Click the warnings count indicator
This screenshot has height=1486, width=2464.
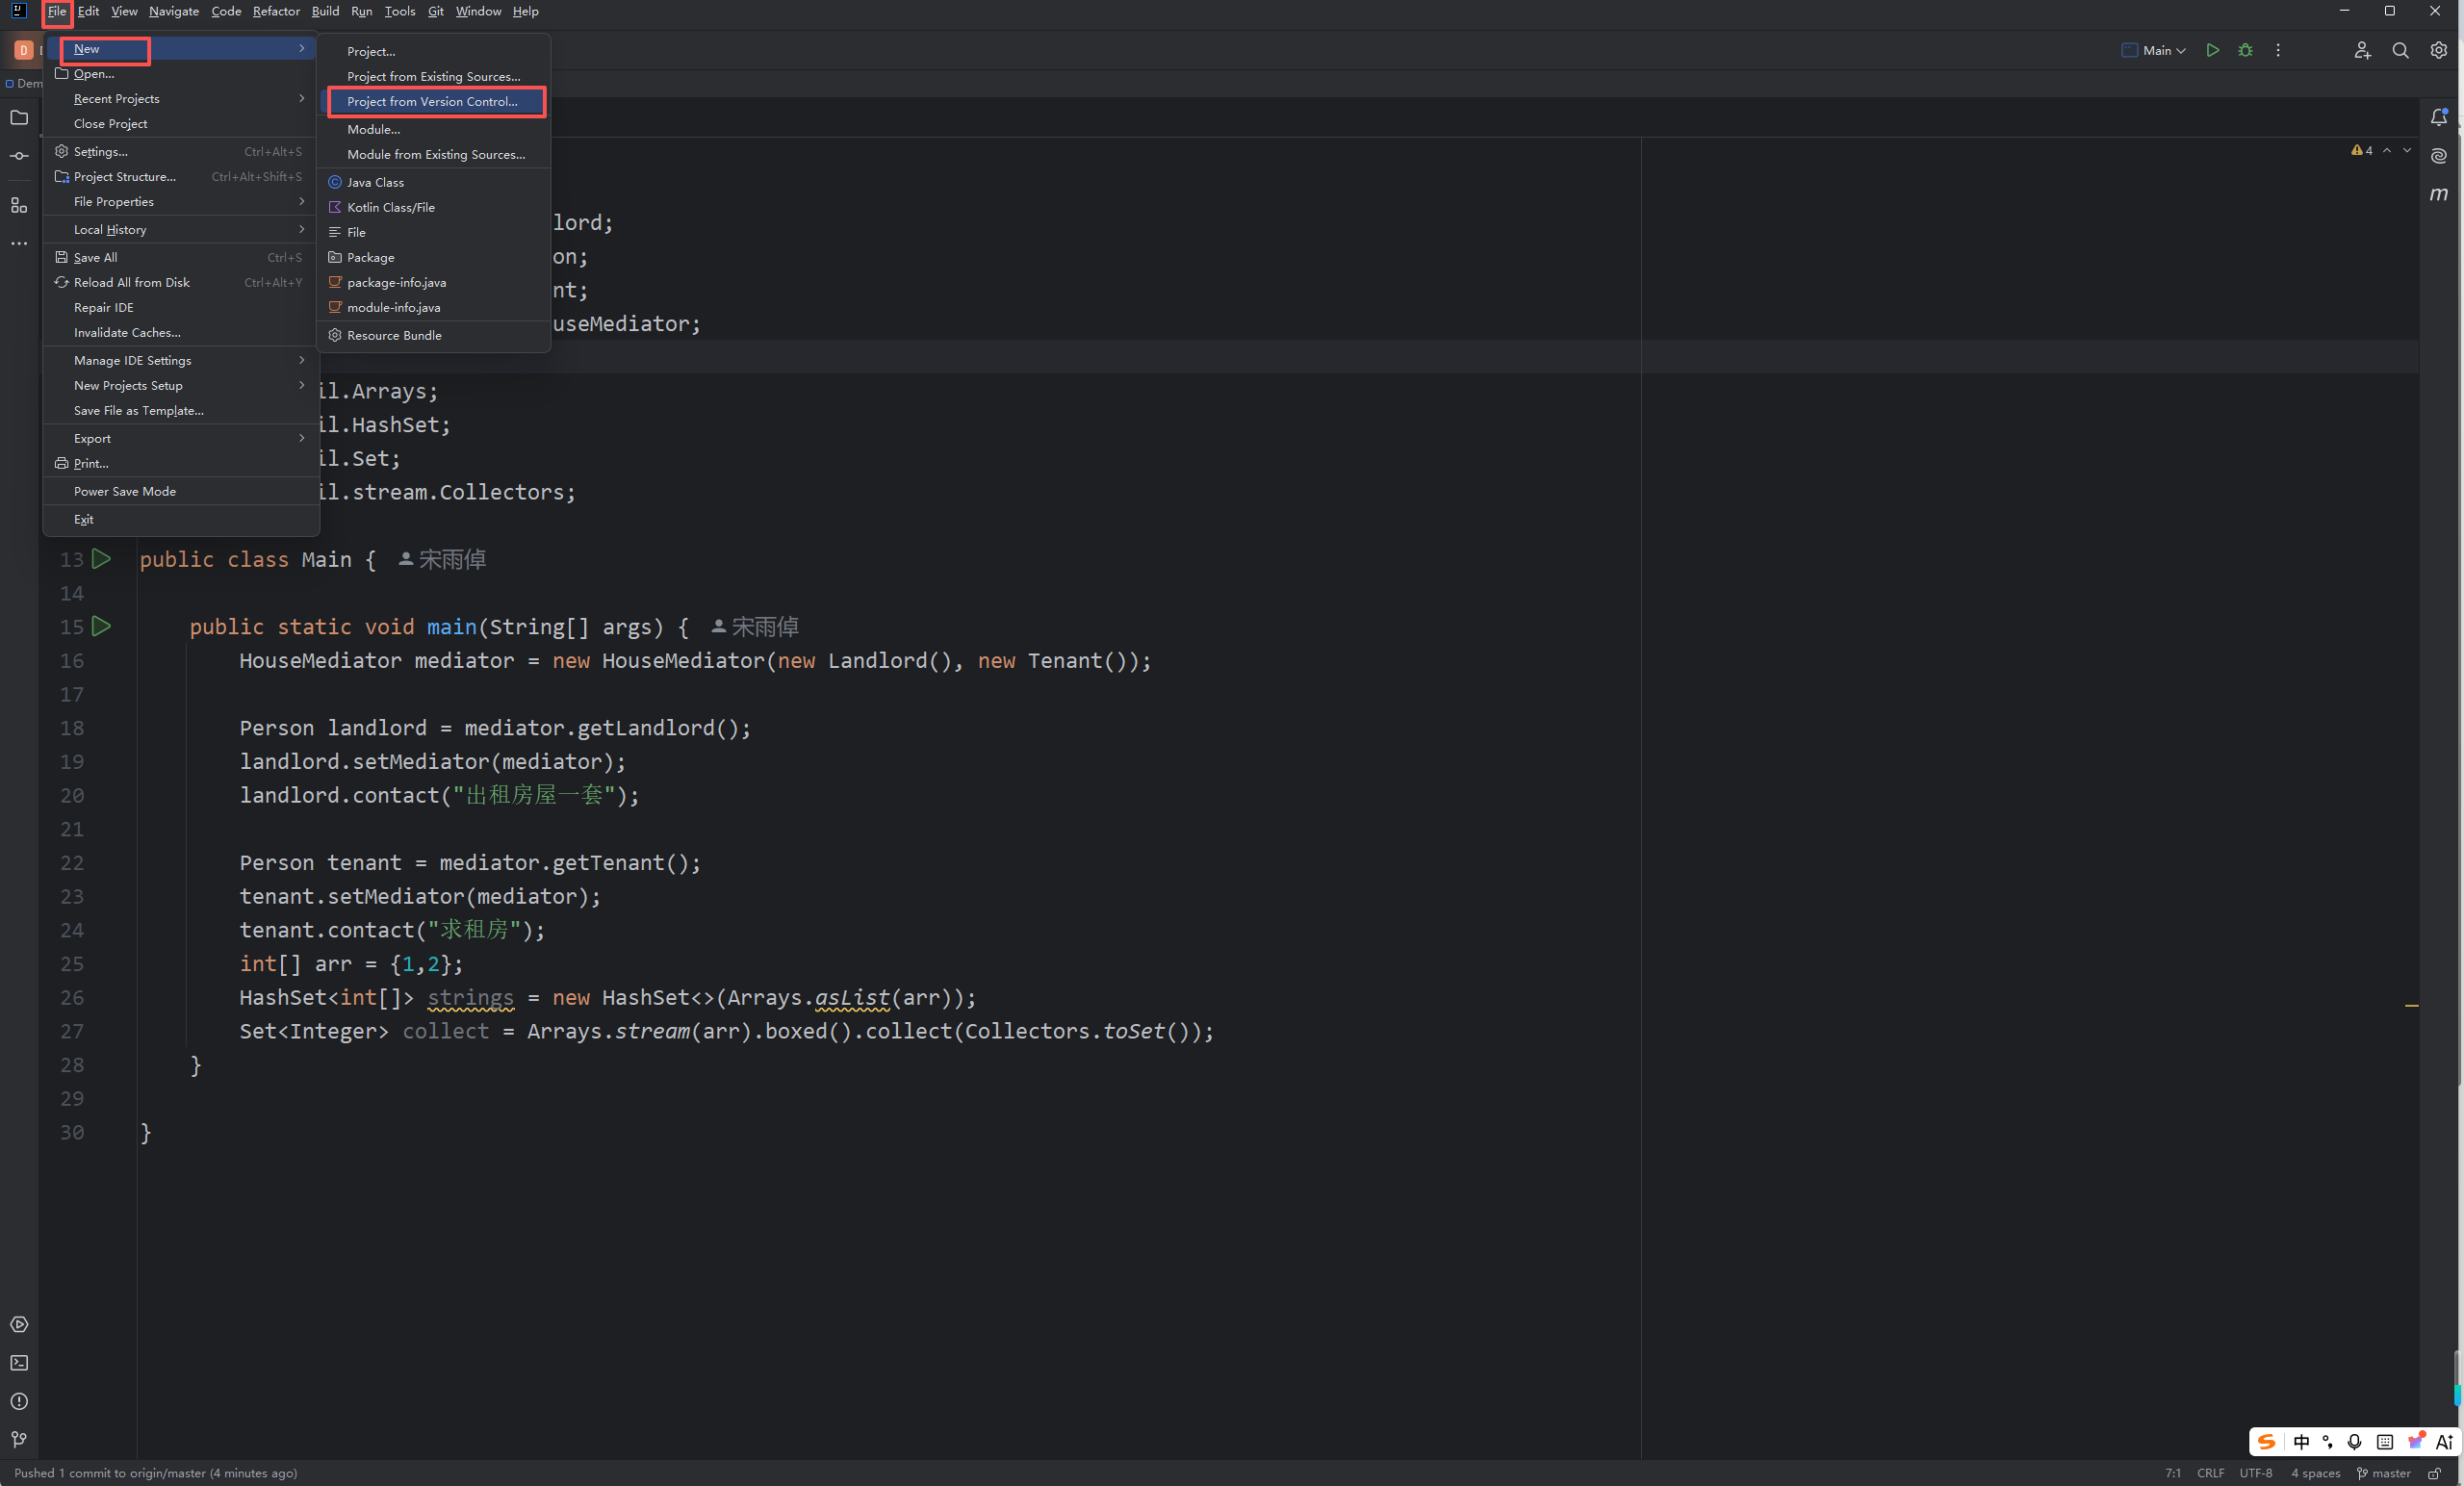pyautogui.click(x=2362, y=150)
